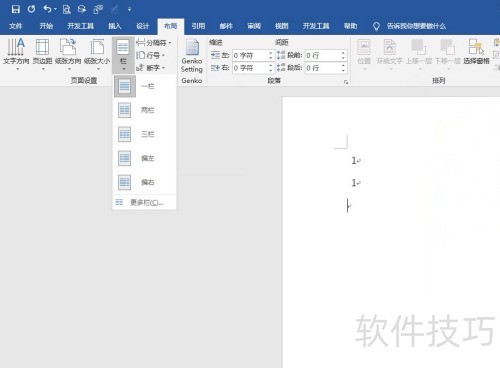The height and width of the screenshot is (368, 500).
Task: Increase the left indent with spinner arrow
Action: pos(271,53)
